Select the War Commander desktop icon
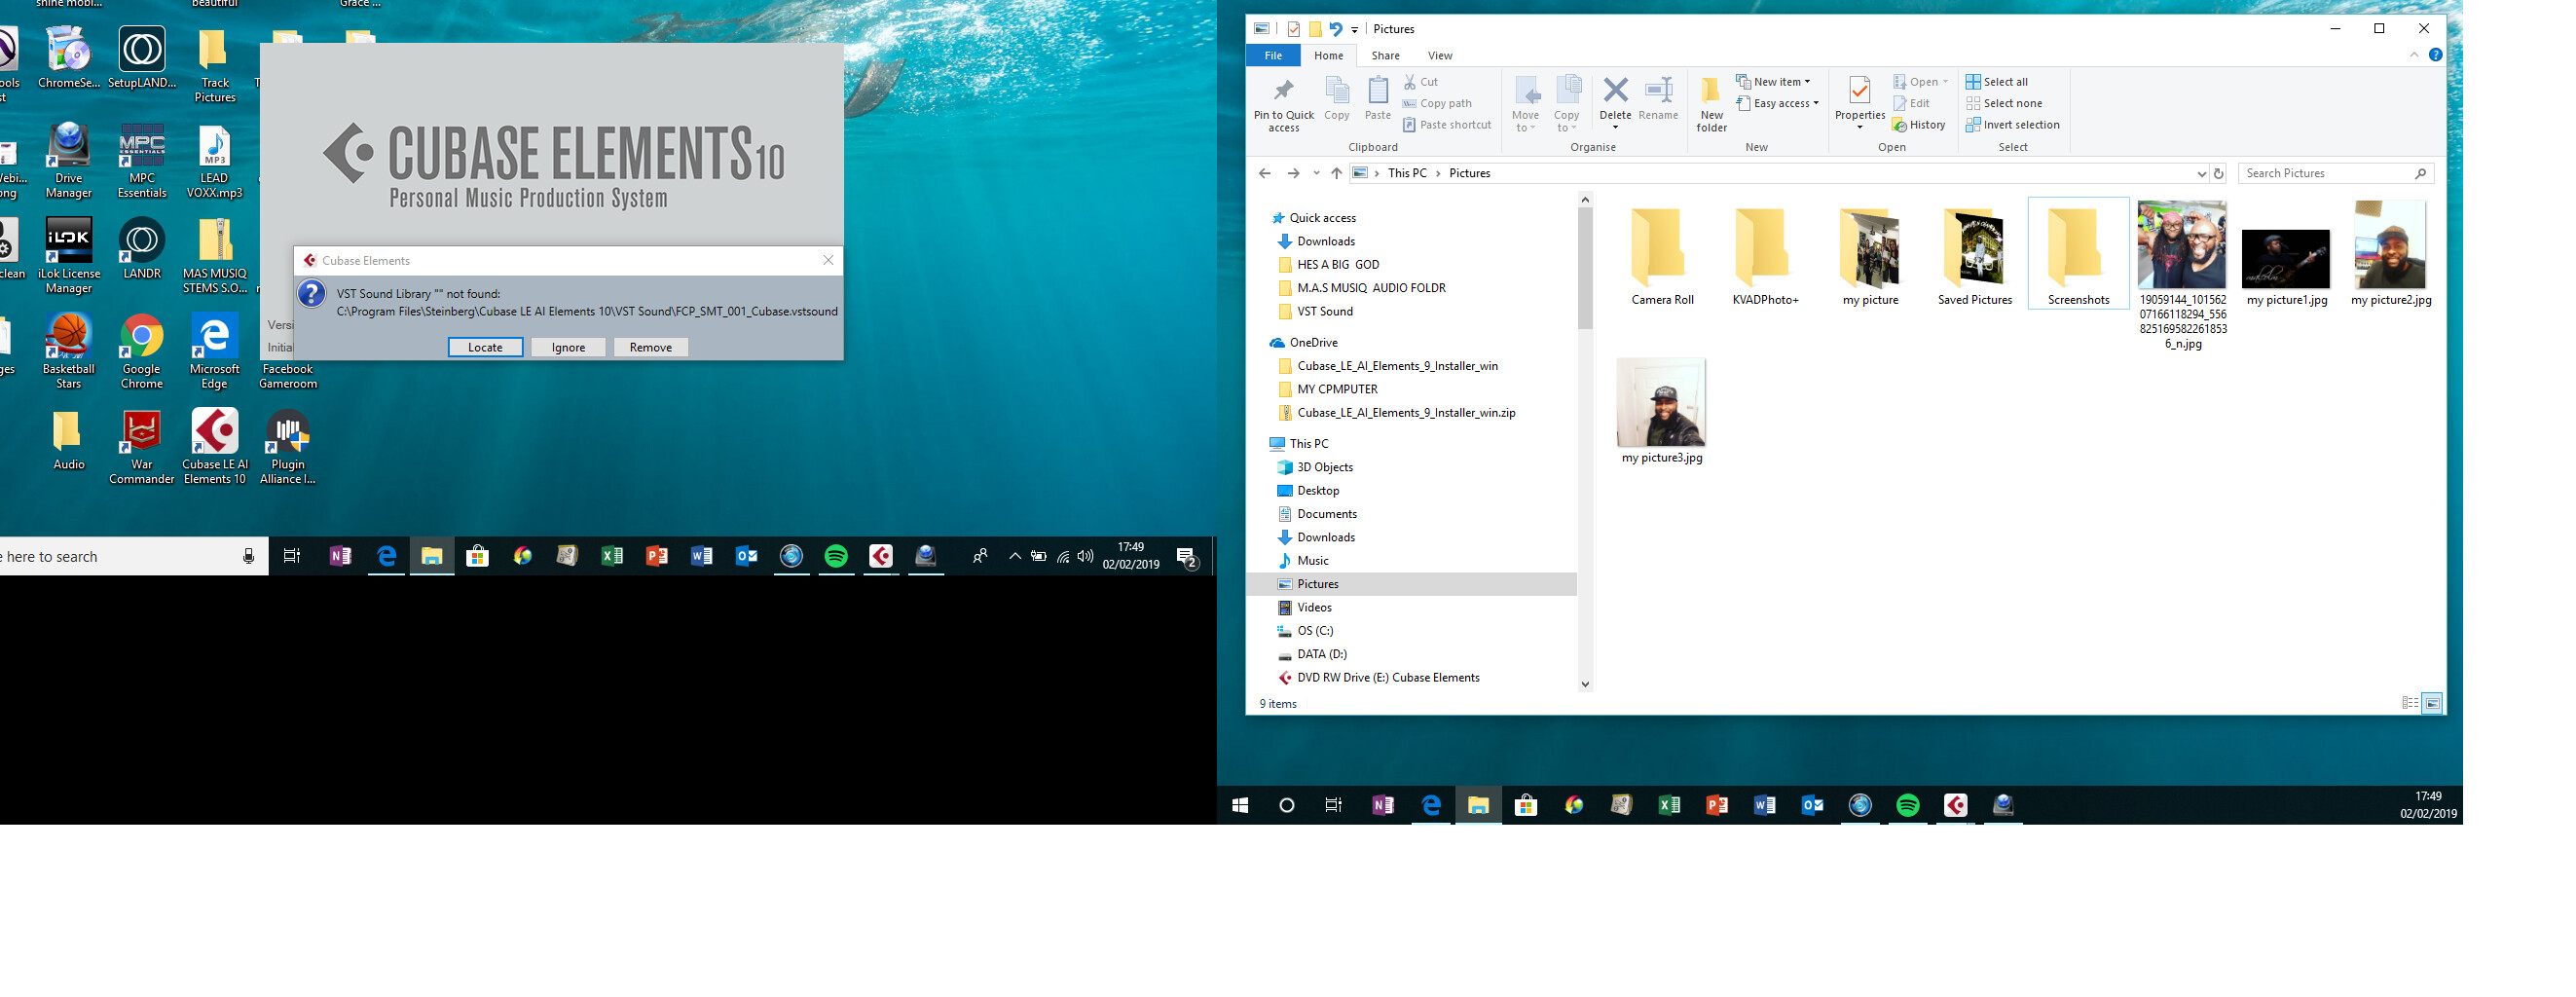The width and height of the screenshot is (2576, 997). pos(142,446)
